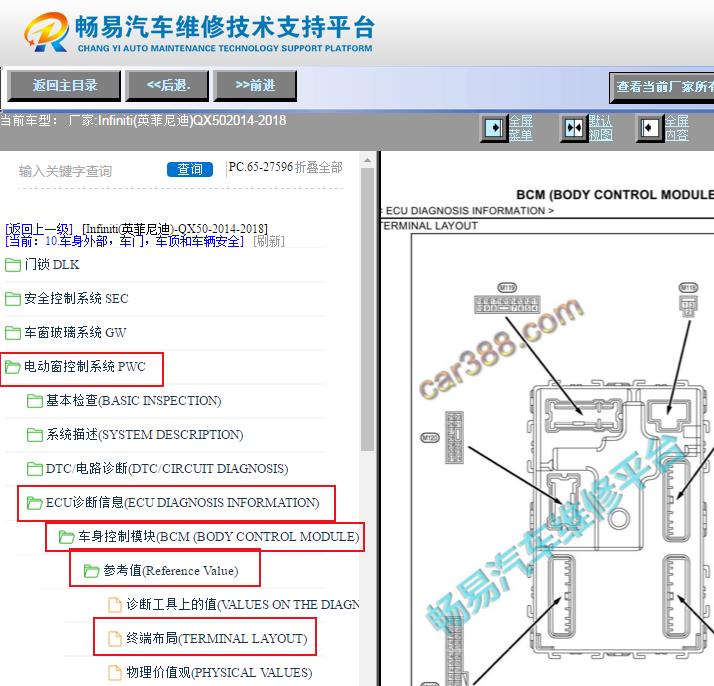Click the BCM terminal layout diagram image
This screenshot has width=714, height=686.
[563, 460]
